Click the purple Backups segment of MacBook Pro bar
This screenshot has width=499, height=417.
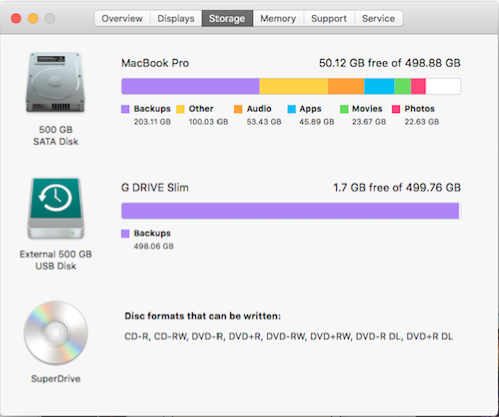tap(190, 86)
